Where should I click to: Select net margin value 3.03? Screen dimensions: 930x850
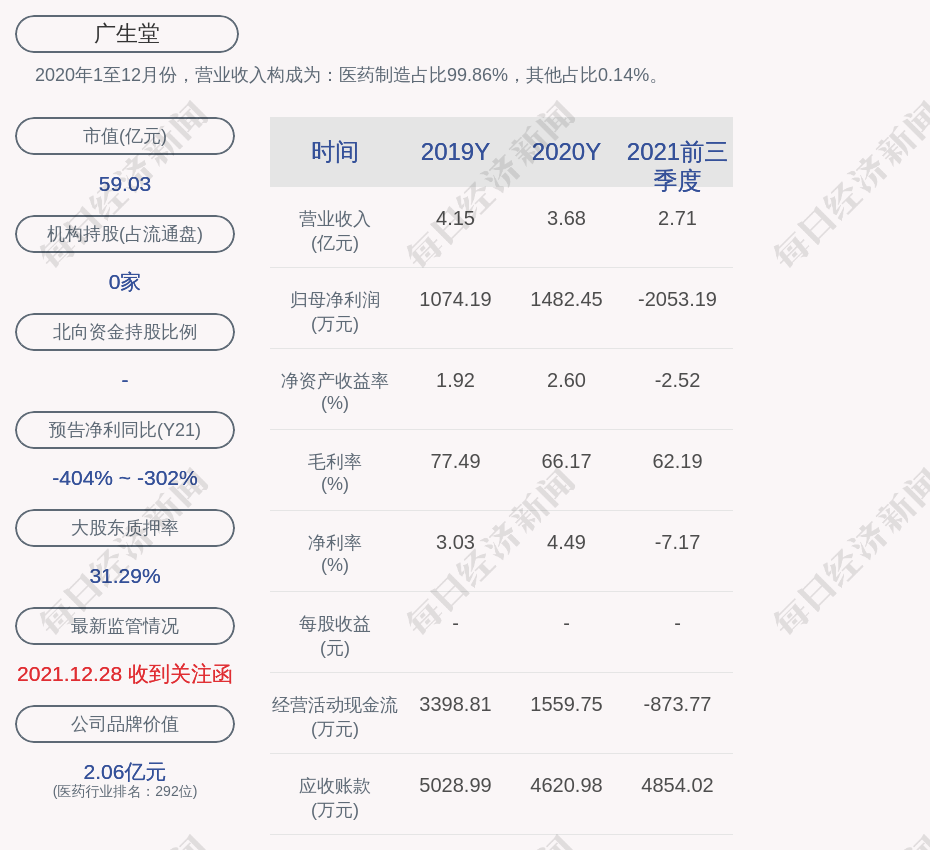[455, 542]
